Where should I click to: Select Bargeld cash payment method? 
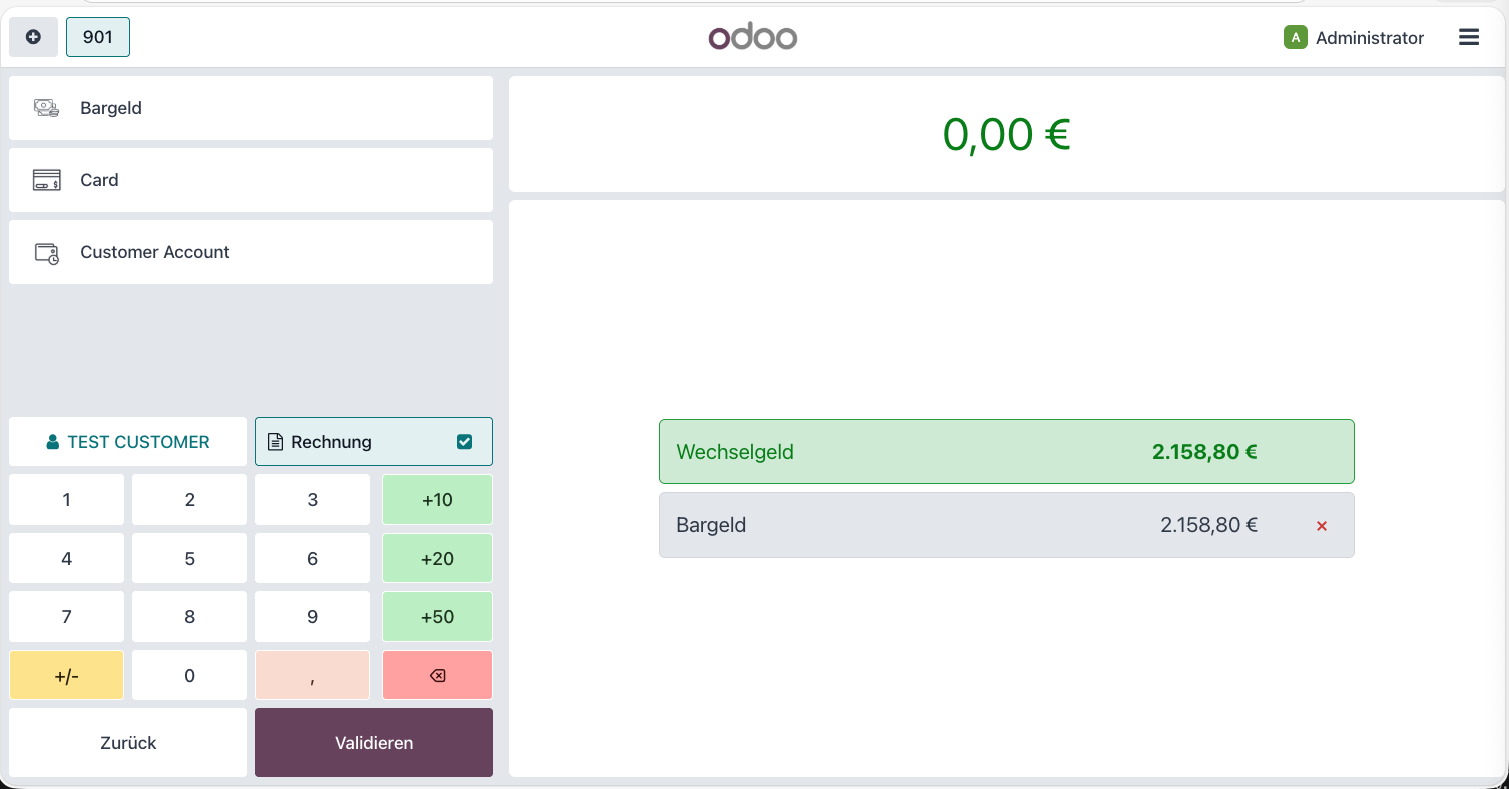click(x=250, y=108)
